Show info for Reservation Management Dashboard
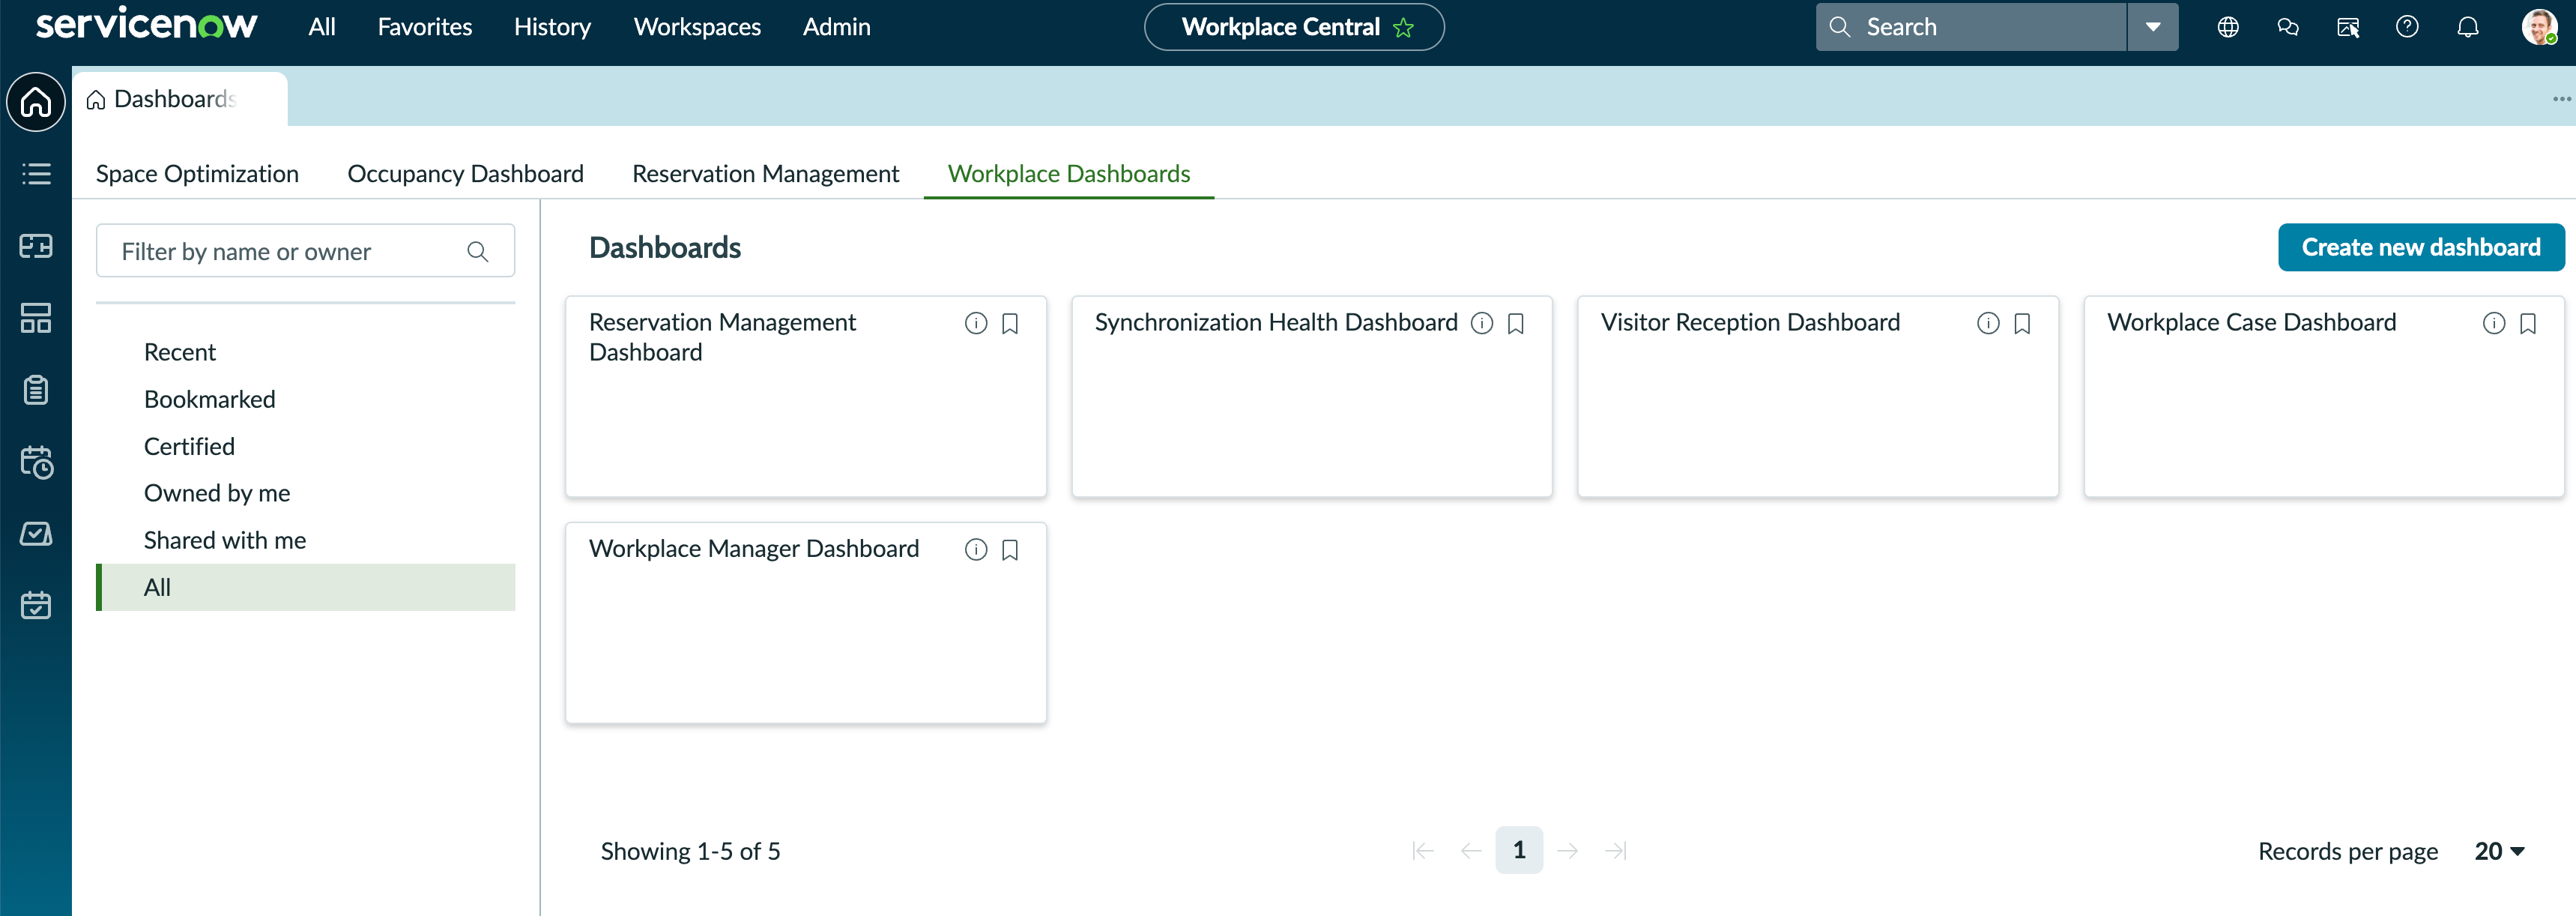 (976, 323)
